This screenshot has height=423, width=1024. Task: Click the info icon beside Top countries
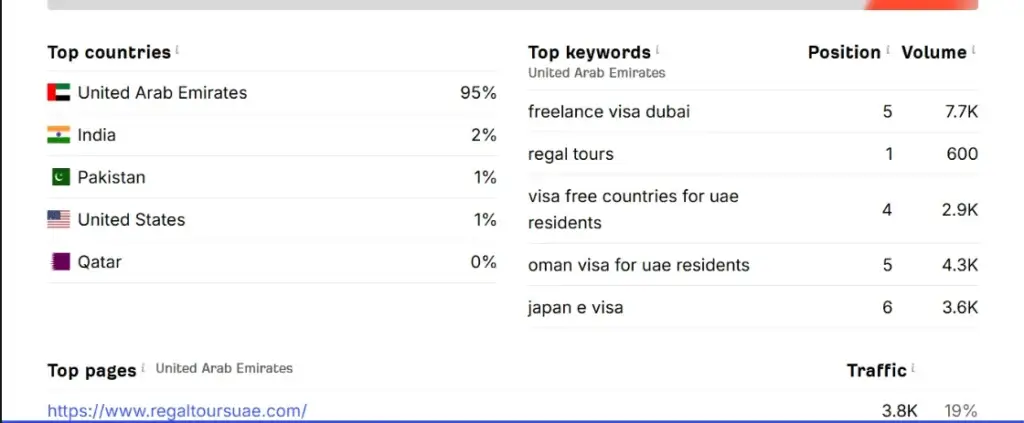click(x=177, y=50)
